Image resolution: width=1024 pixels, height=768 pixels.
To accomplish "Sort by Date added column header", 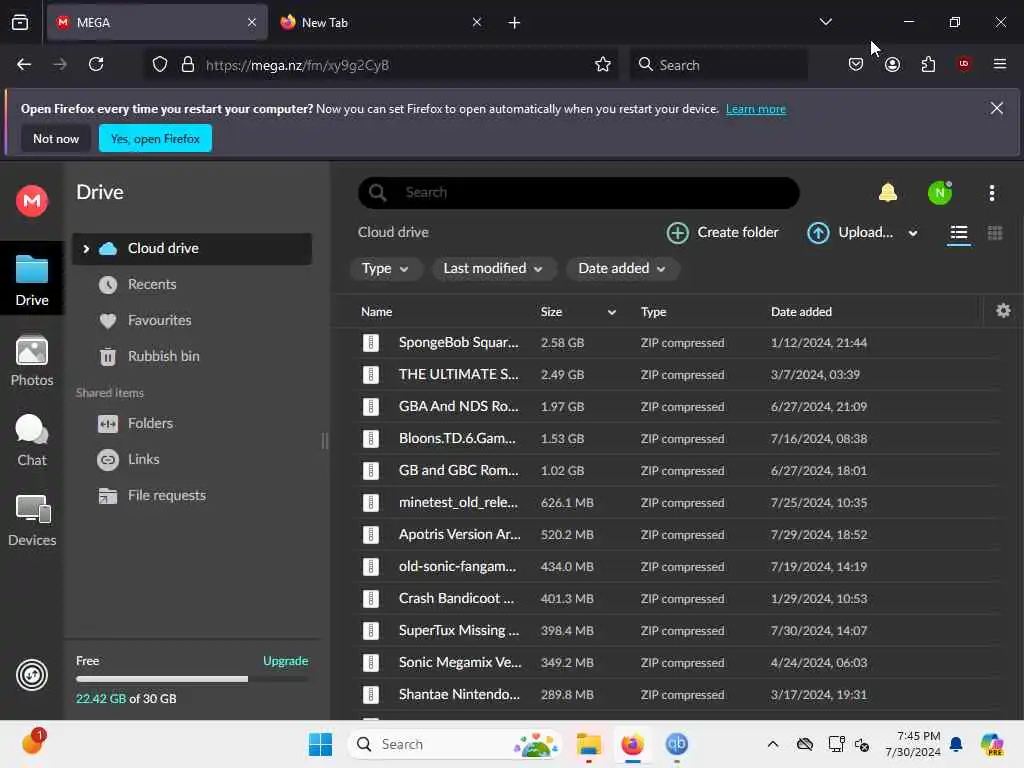I will (801, 312).
